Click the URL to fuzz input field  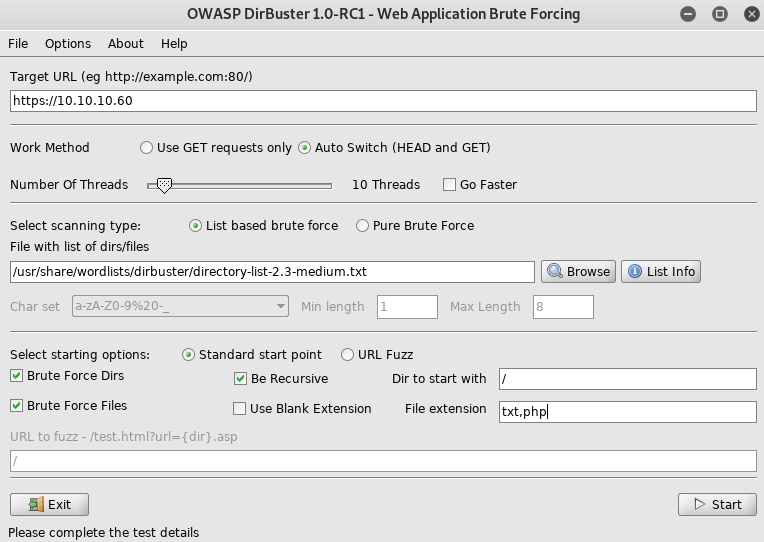[383, 461]
